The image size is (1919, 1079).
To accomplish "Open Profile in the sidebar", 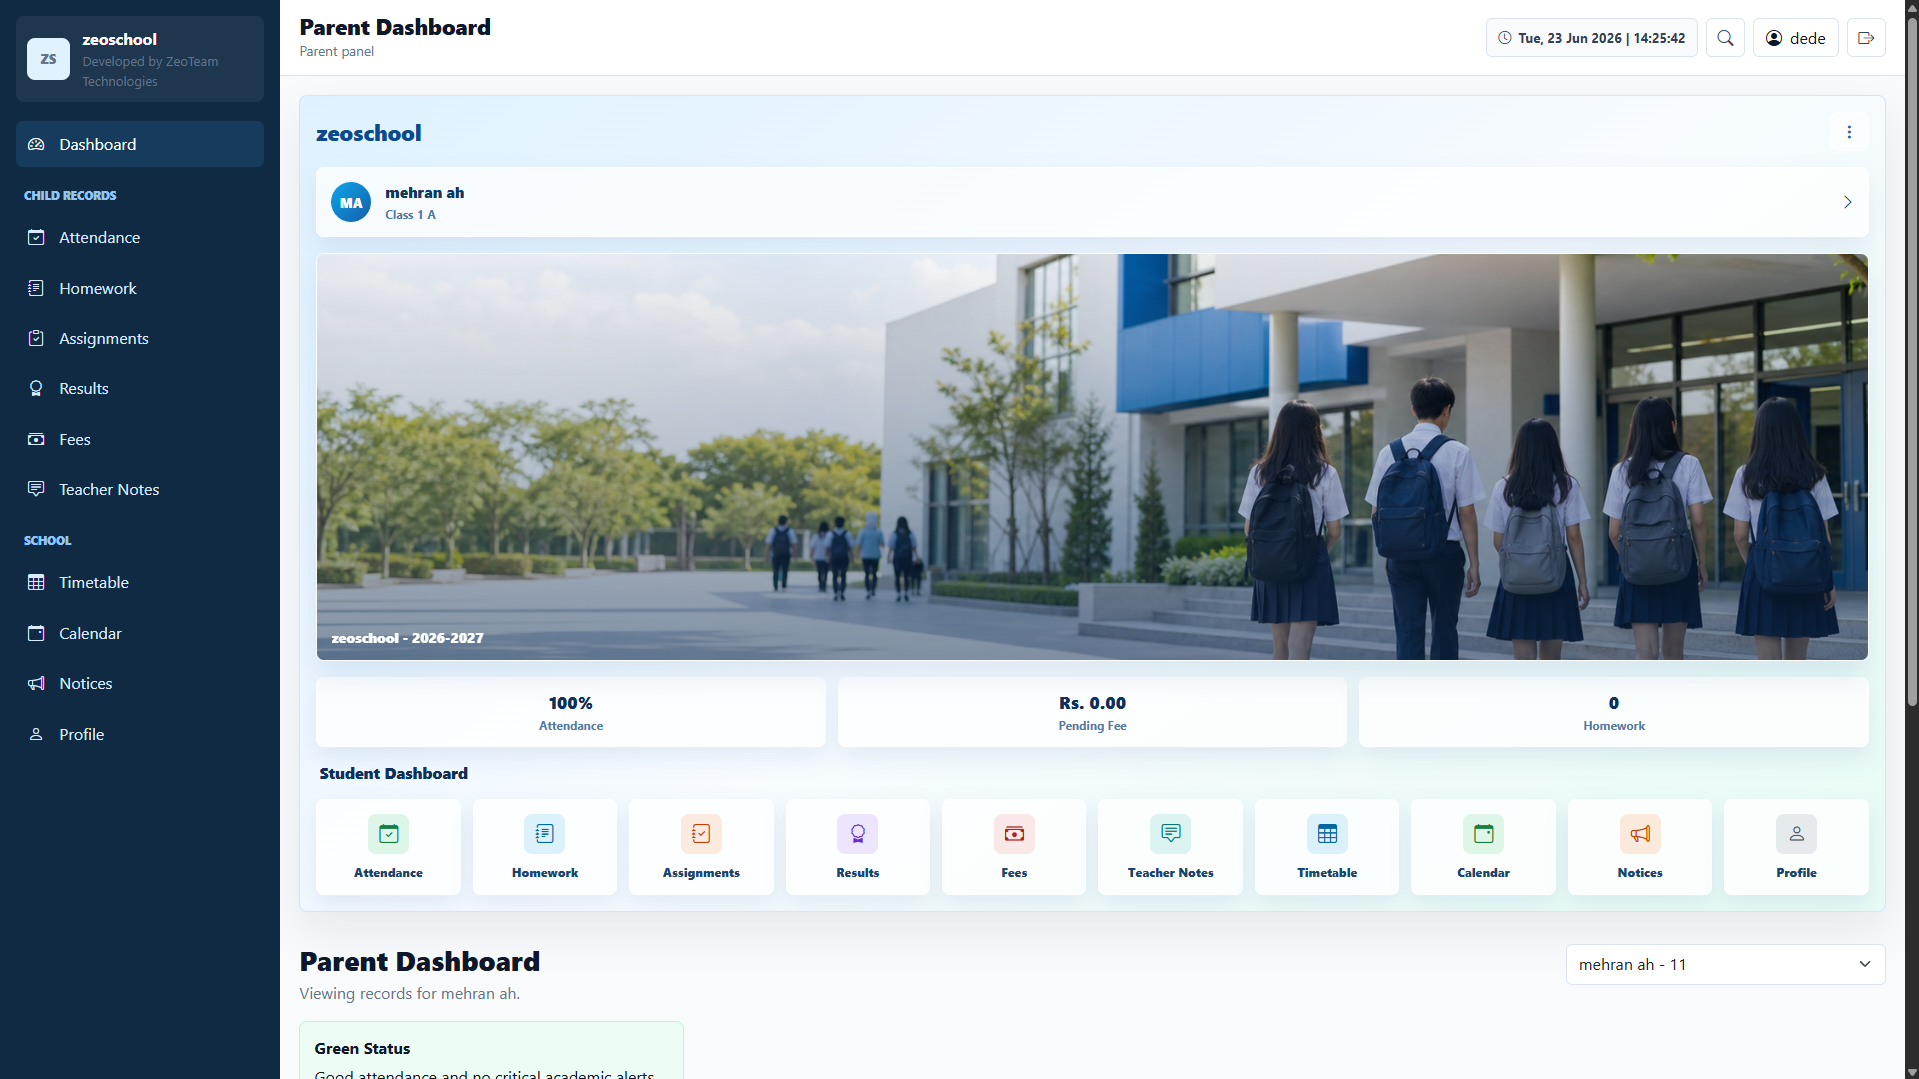I will click(x=140, y=734).
